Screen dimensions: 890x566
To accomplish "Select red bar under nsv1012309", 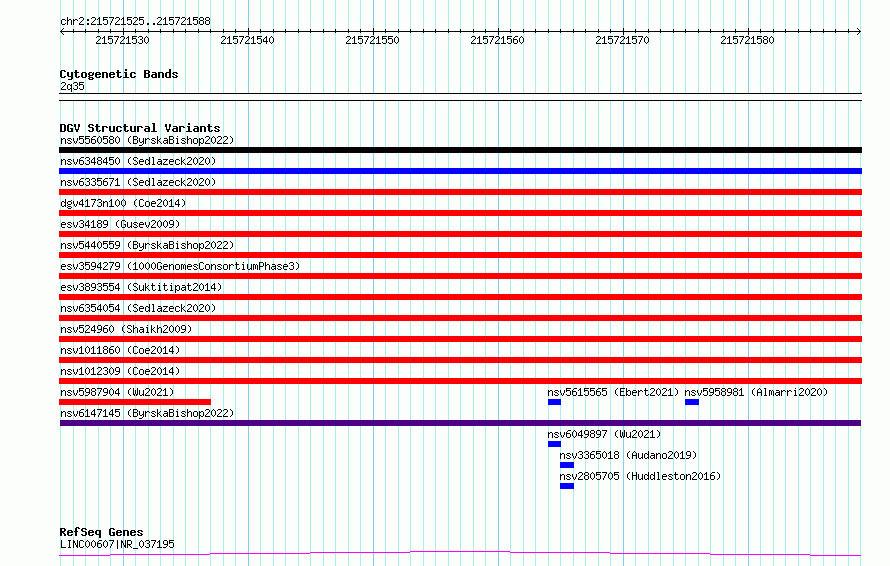I will click(460, 381).
